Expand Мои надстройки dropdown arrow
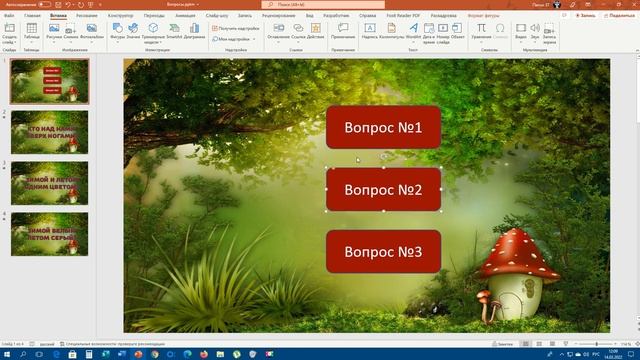Screen dimensions: 640x360 pos(254,39)
